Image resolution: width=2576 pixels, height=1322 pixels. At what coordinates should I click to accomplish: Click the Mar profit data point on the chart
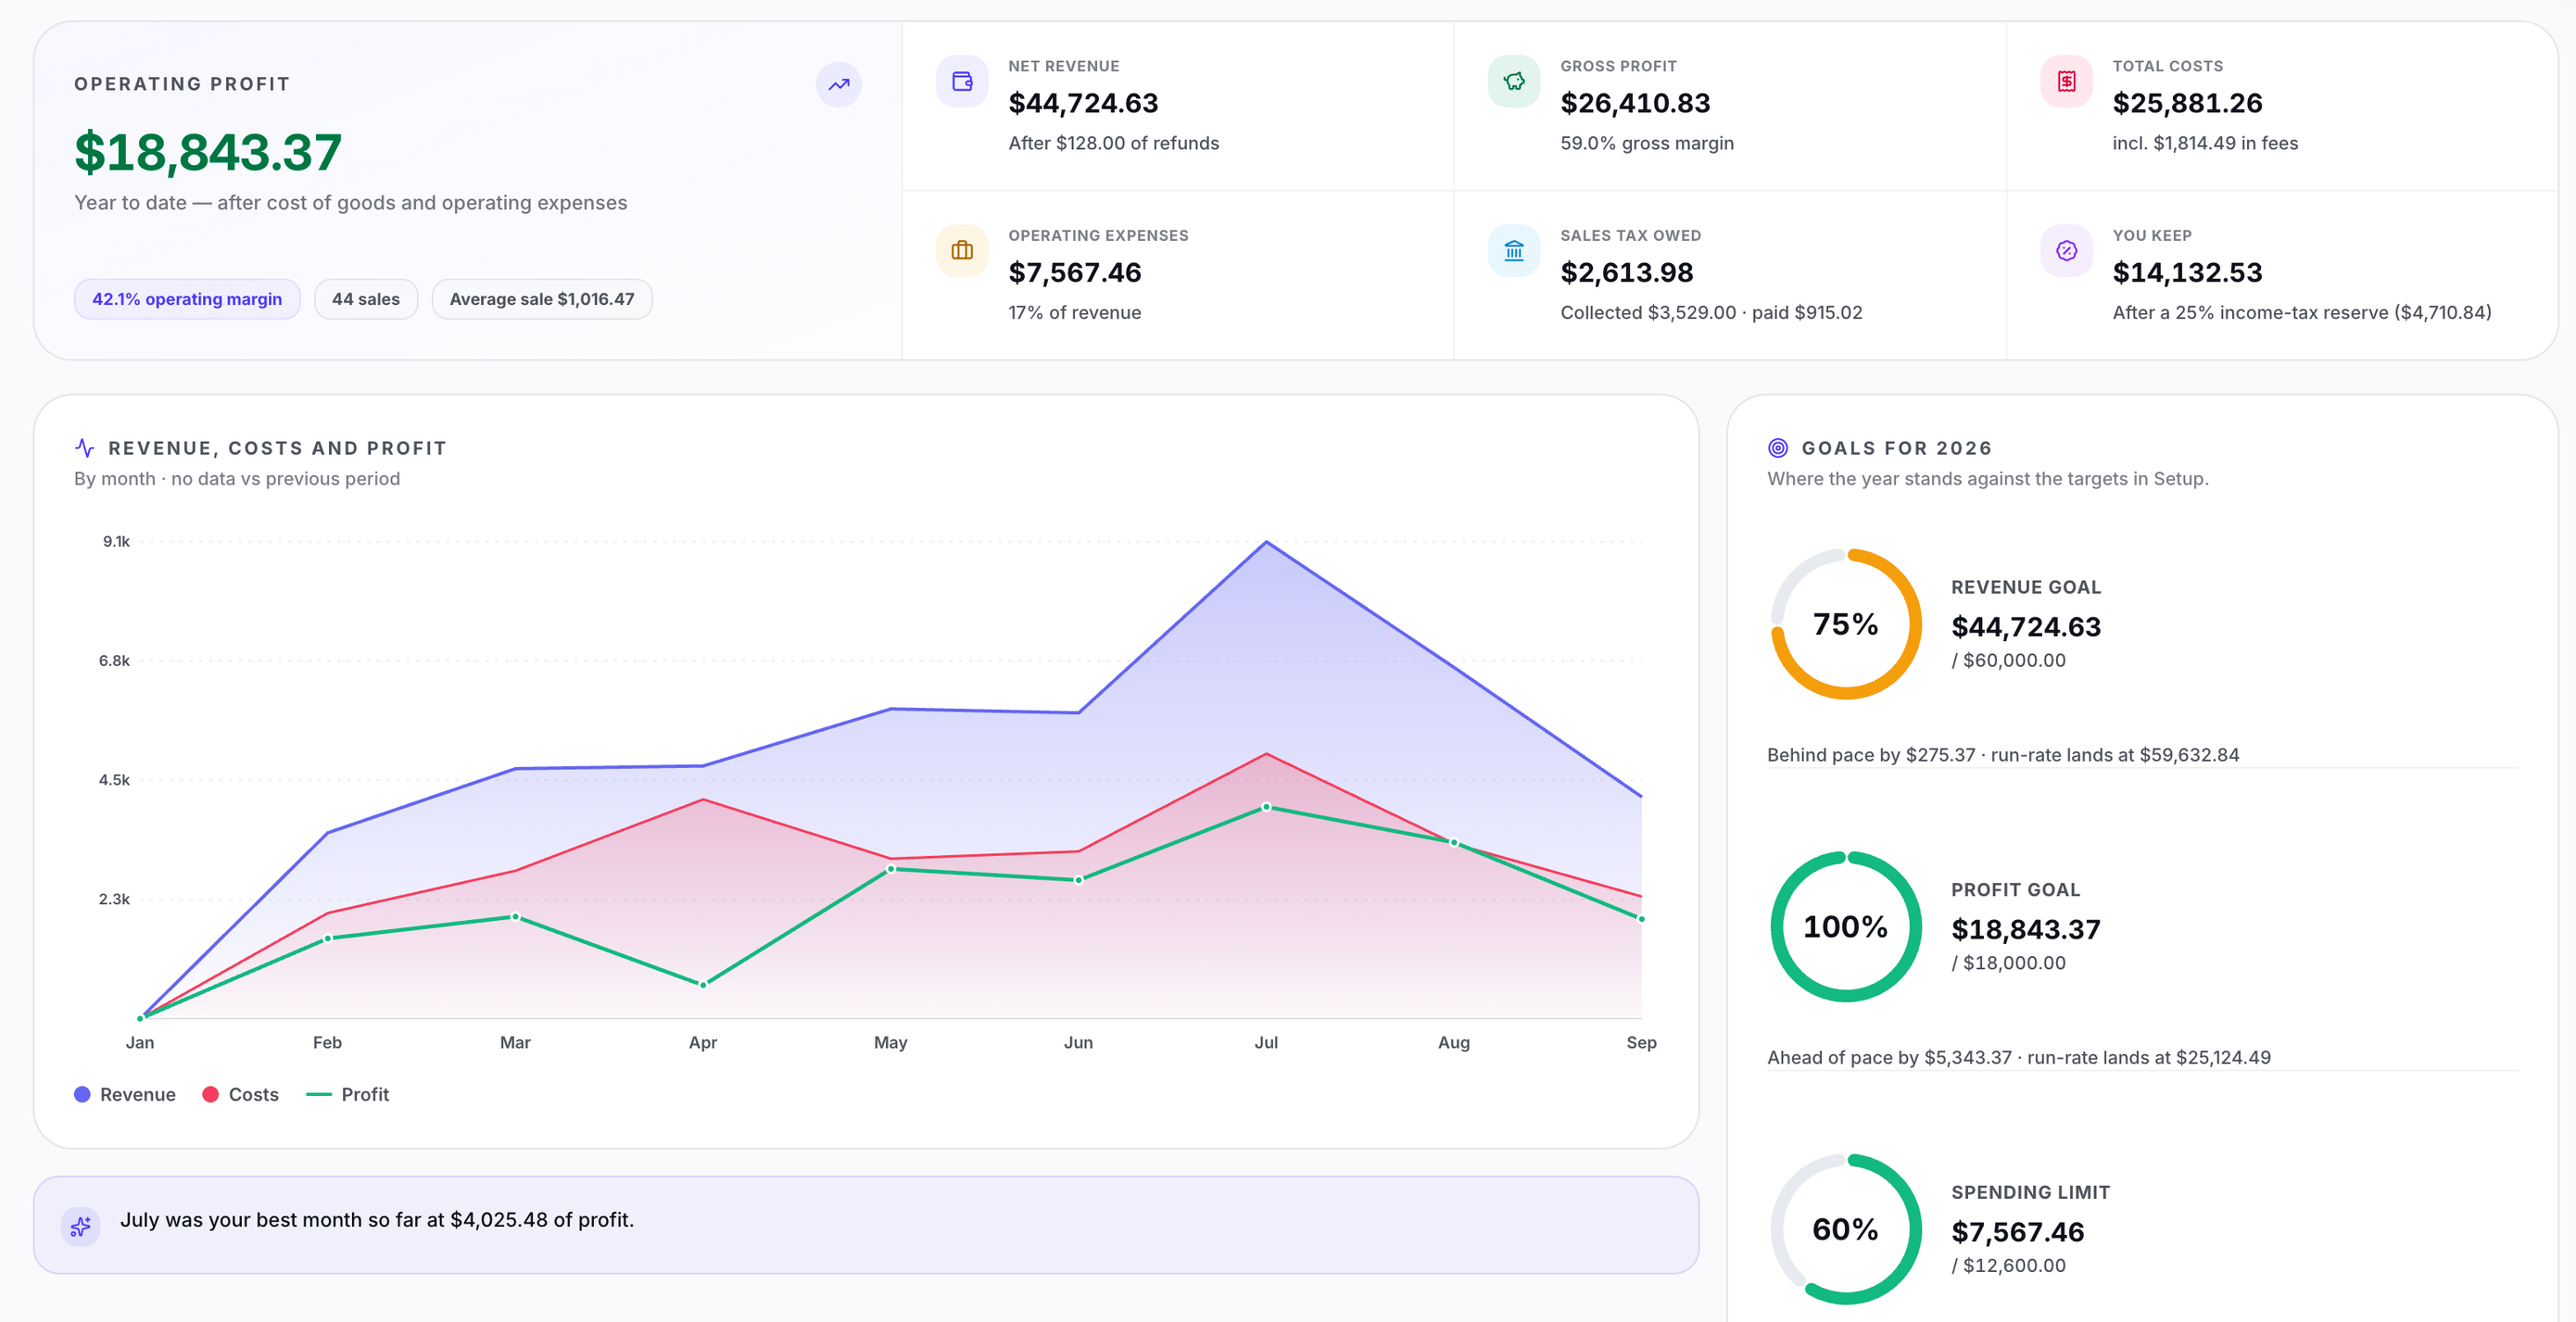point(515,917)
